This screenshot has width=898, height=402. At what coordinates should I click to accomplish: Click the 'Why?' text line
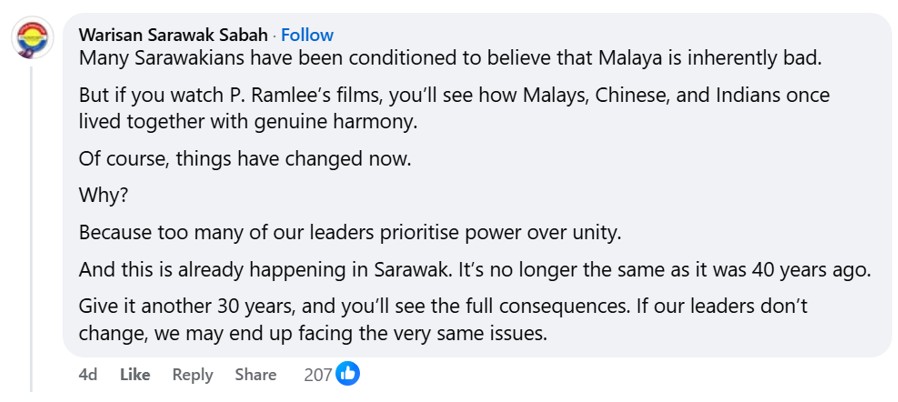[x=99, y=196]
